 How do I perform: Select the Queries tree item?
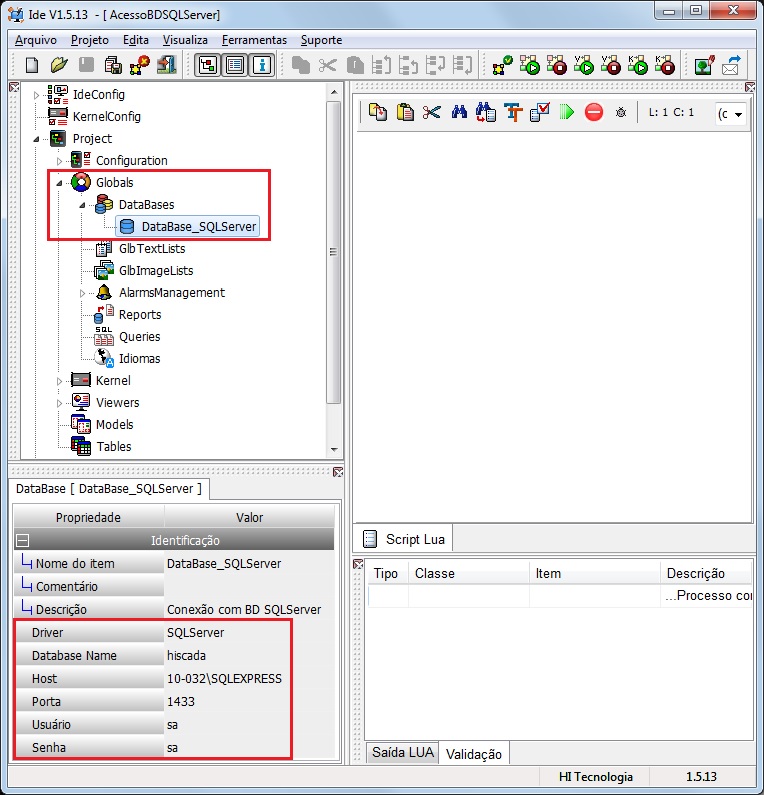tap(139, 337)
